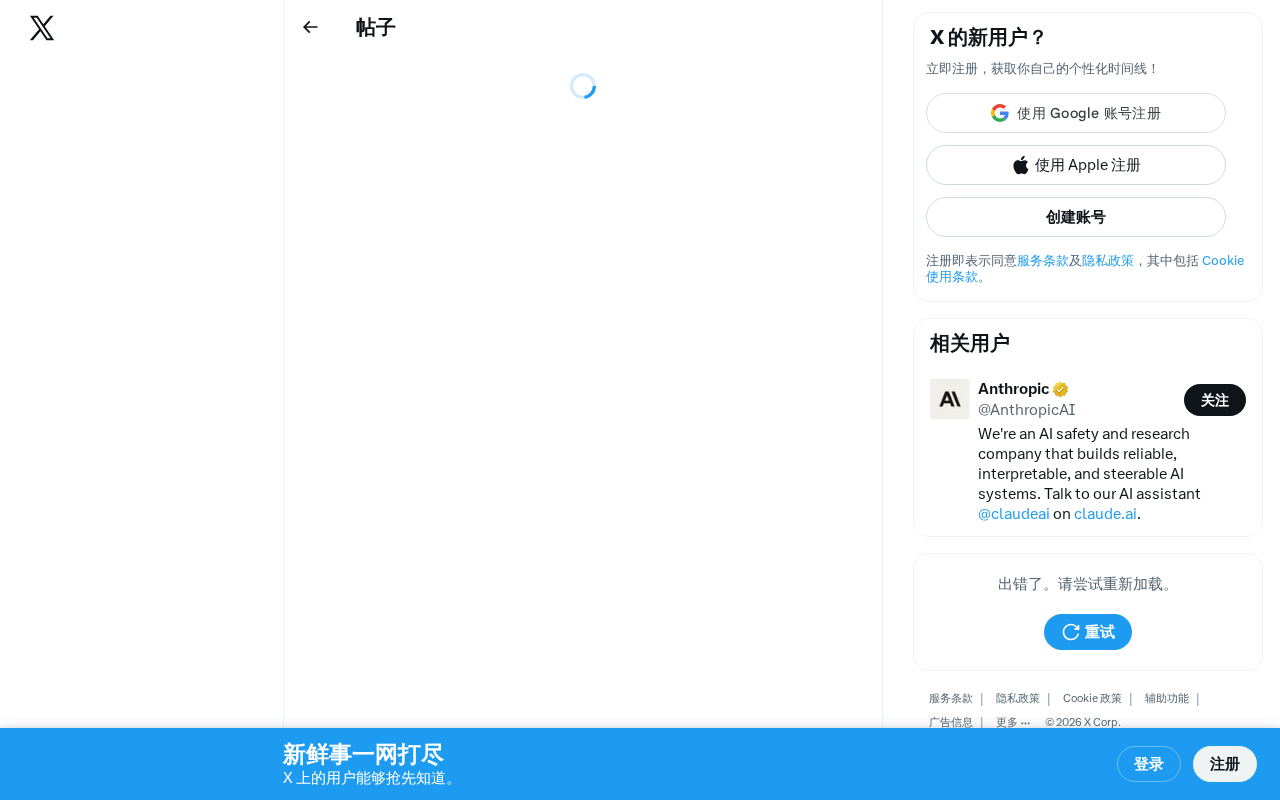This screenshot has height=800, width=1280.
Task: Open footer 隐私政策 link
Action: [x=1018, y=698]
